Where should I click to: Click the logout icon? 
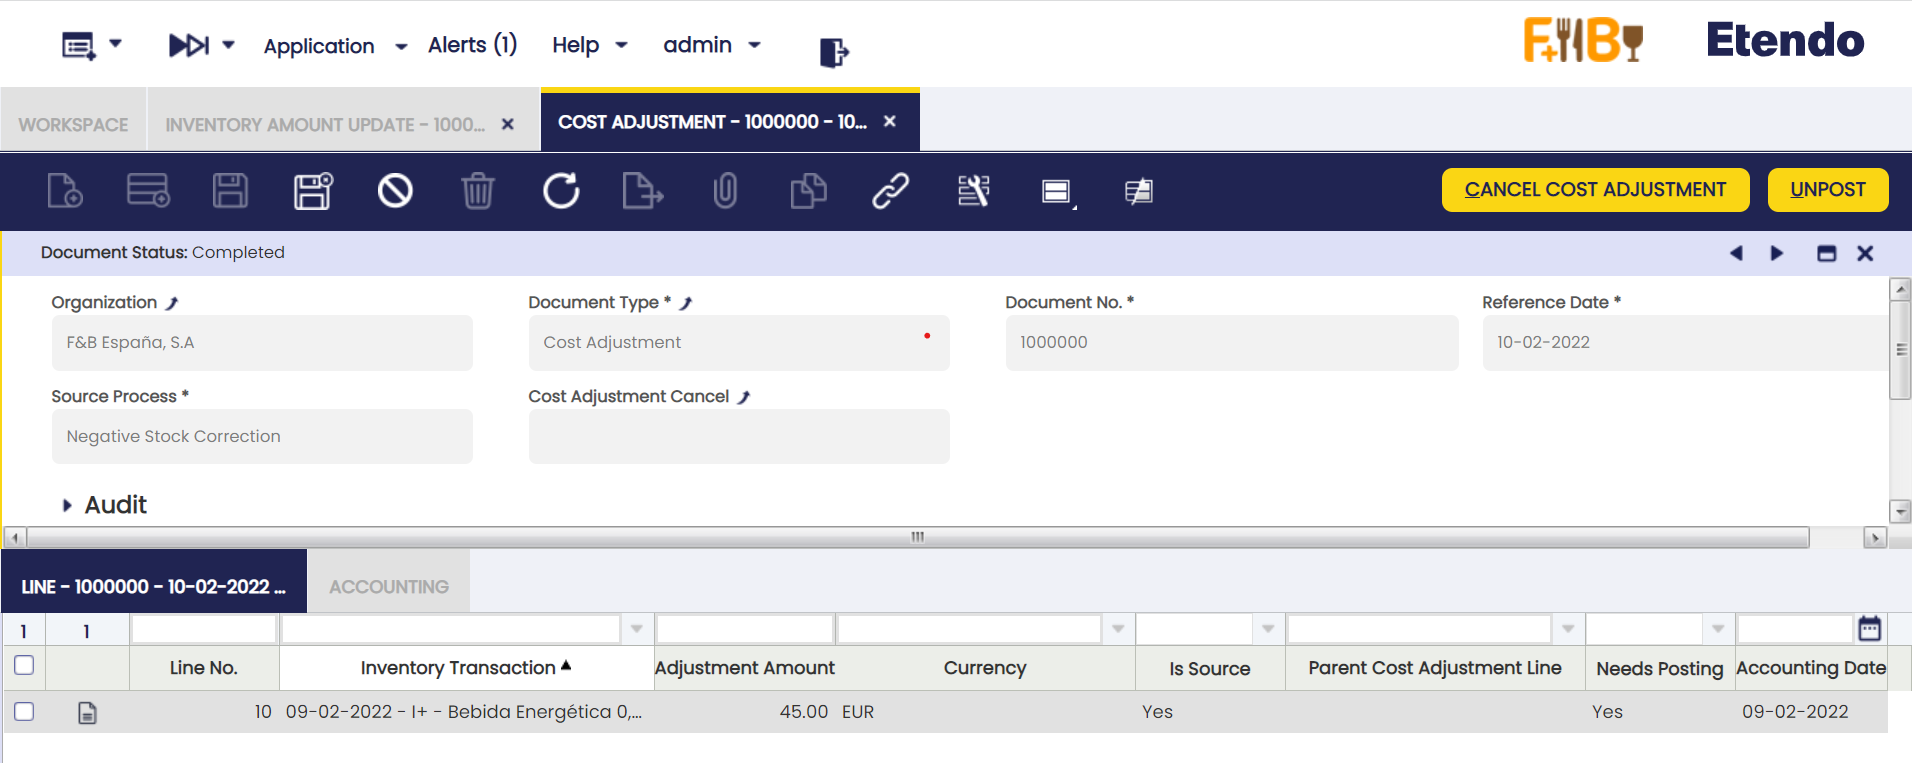(x=834, y=52)
